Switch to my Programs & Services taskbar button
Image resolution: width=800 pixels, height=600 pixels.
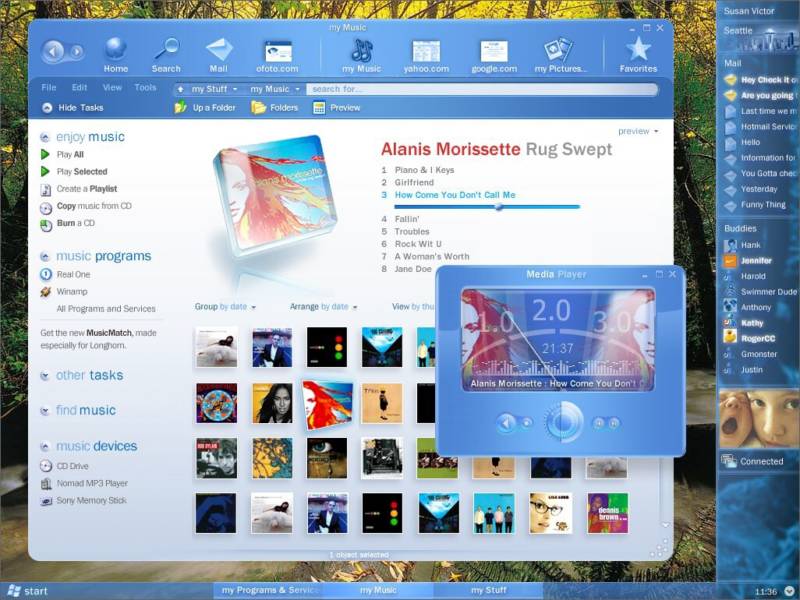click(x=268, y=590)
